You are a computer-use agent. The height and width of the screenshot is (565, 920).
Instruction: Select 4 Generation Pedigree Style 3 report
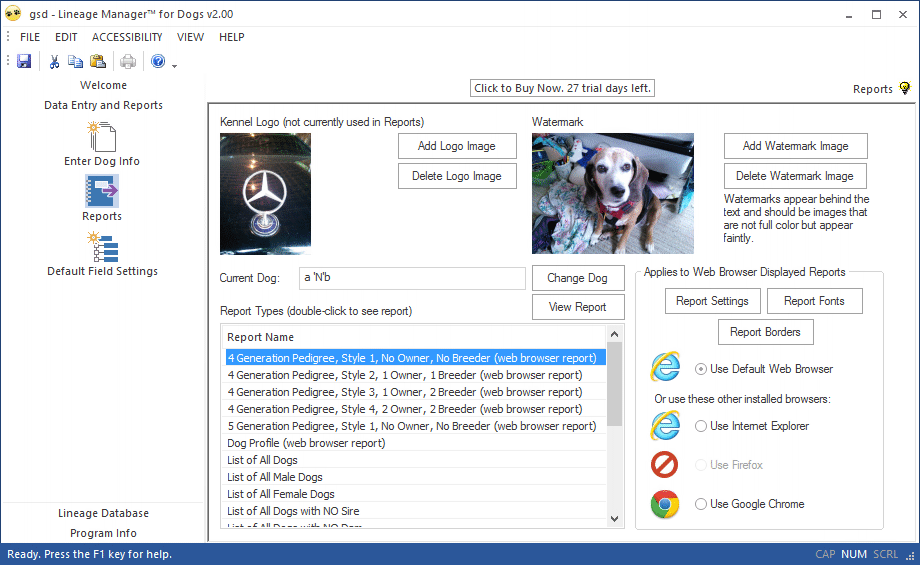(415, 392)
